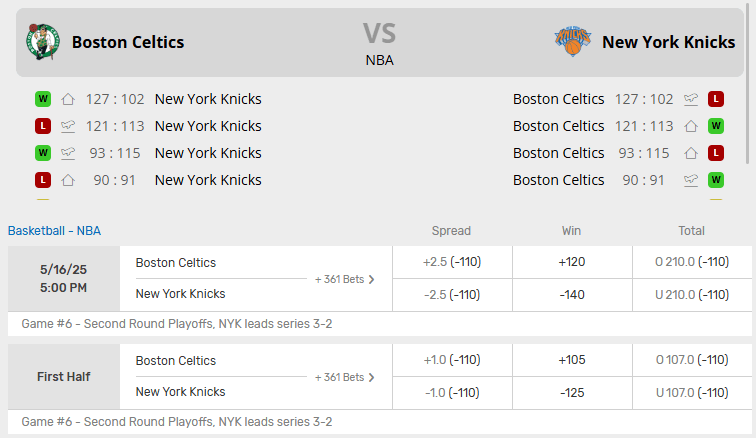756x438 pixels.
Task: Click the green W badge beside right 90 : 91
Action: (716, 180)
